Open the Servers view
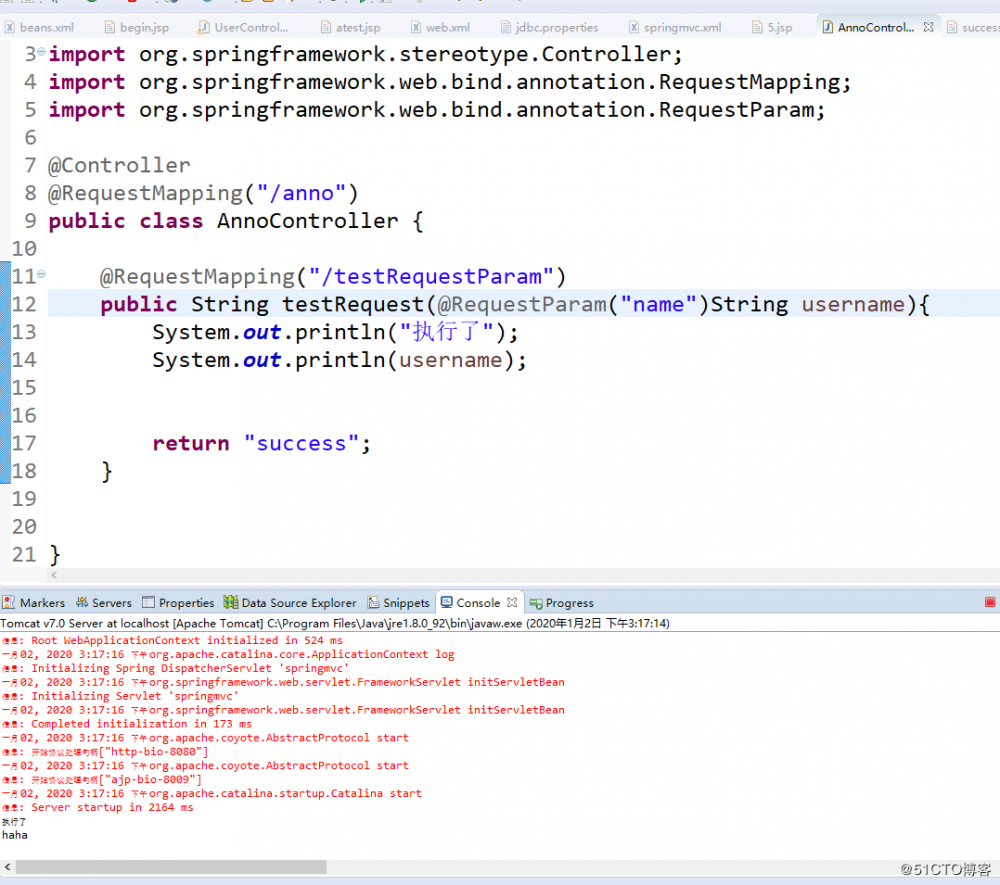Viewport: 1000px width, 885px height. pyautogui.click(x=104, y=603)
